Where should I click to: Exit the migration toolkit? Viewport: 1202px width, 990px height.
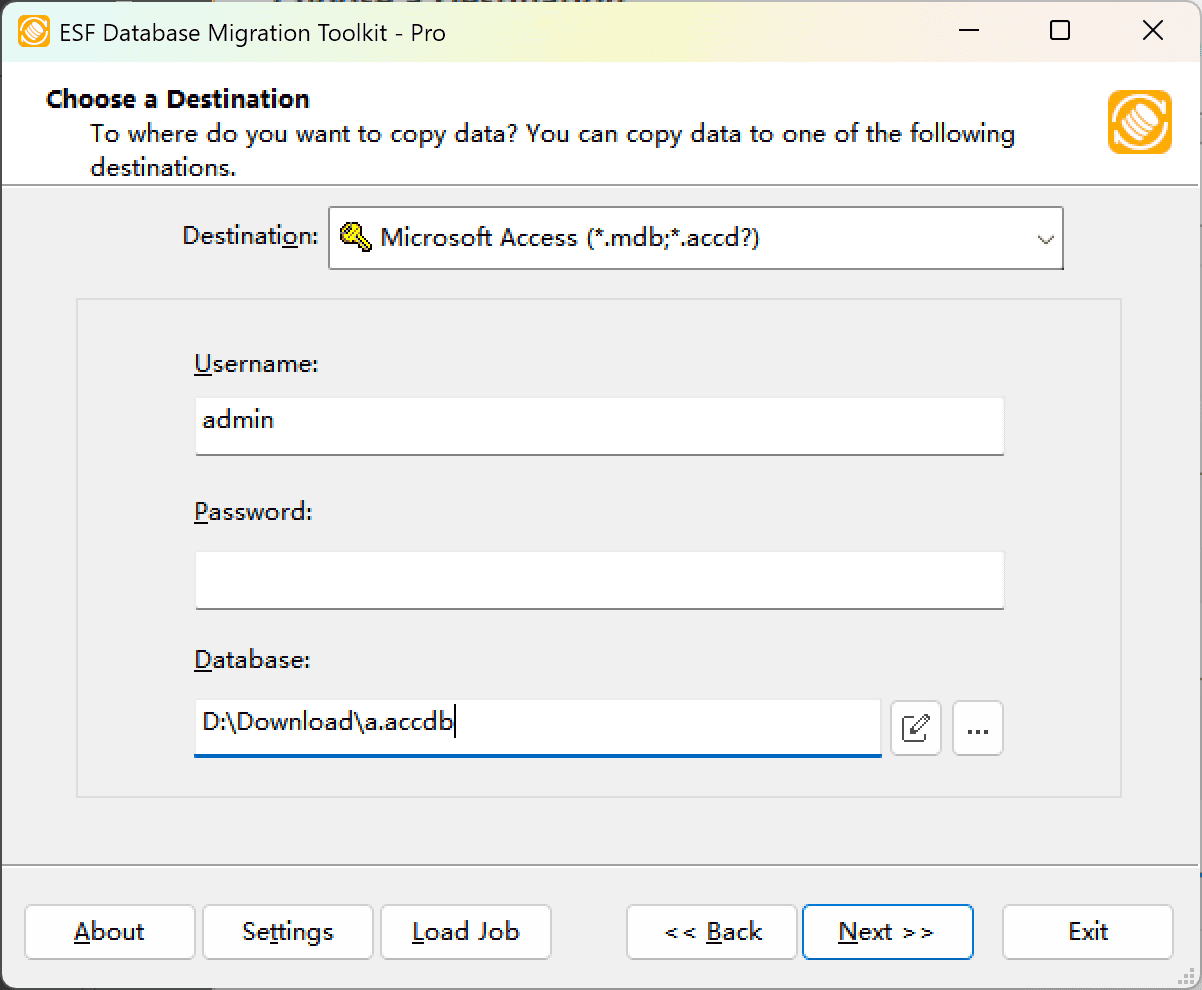click(x=1087, y=931)
